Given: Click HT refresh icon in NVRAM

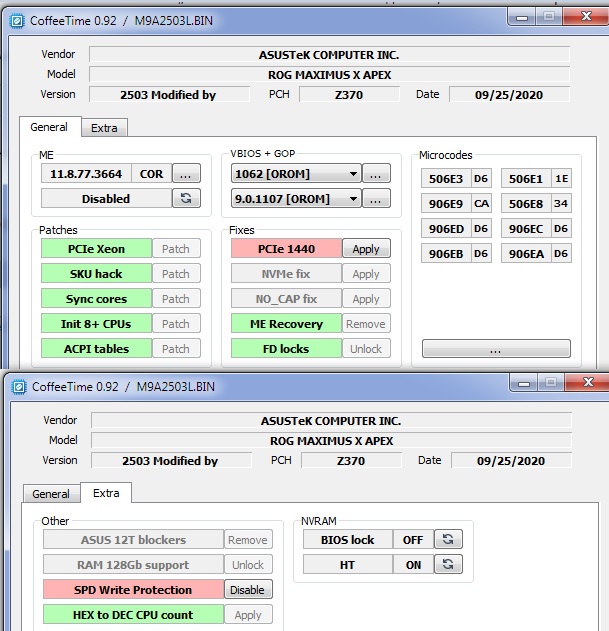Looking at the screenshot, I should (448, 564).
